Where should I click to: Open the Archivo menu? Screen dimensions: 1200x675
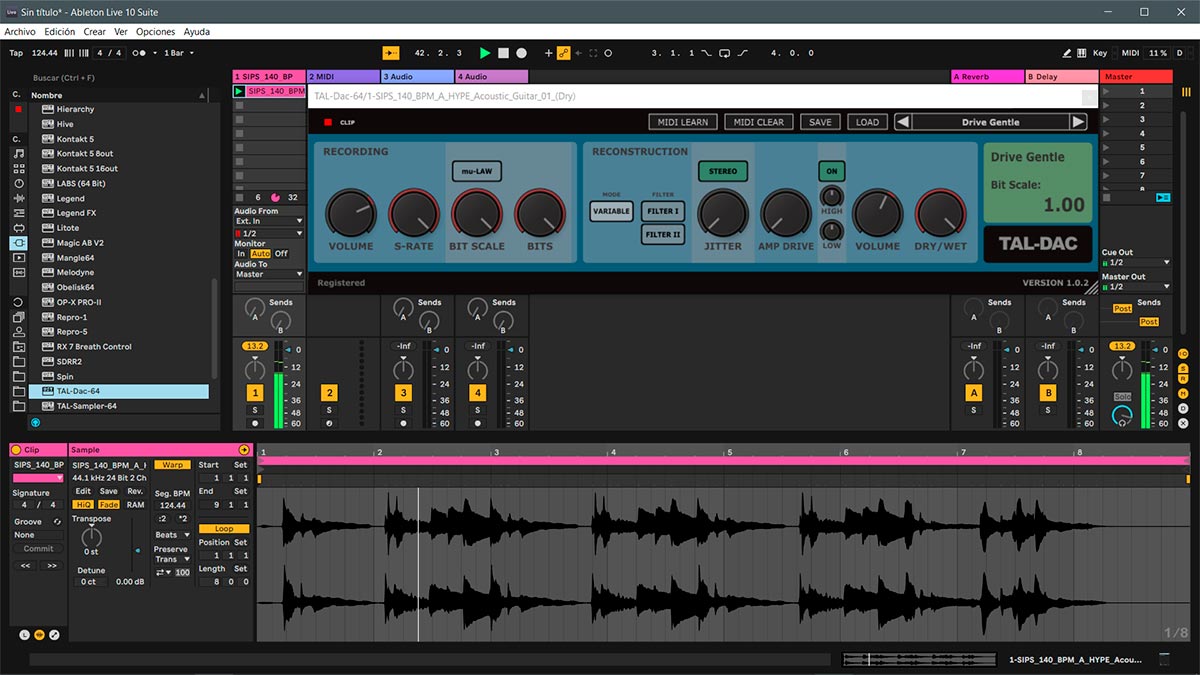coord(20,32)
